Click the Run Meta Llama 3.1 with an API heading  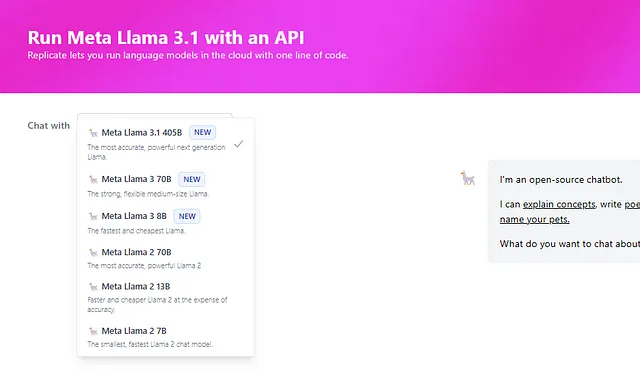click(166, 38)
